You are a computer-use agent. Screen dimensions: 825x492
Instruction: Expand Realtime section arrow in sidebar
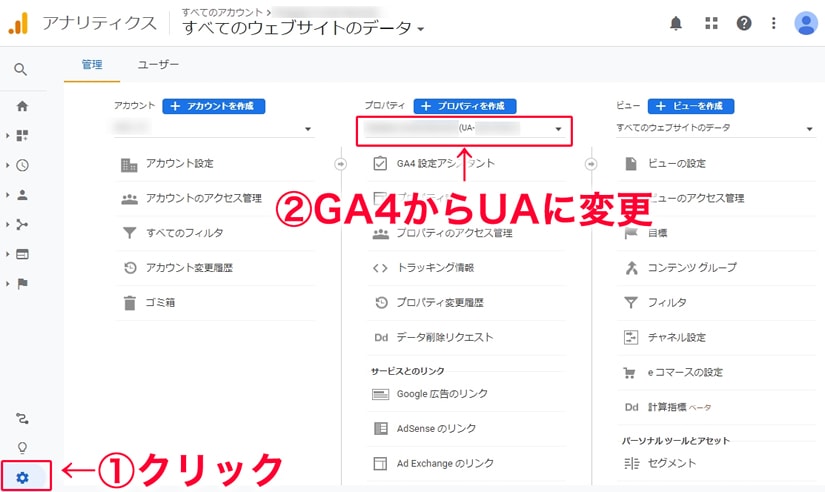coord(7,165)
